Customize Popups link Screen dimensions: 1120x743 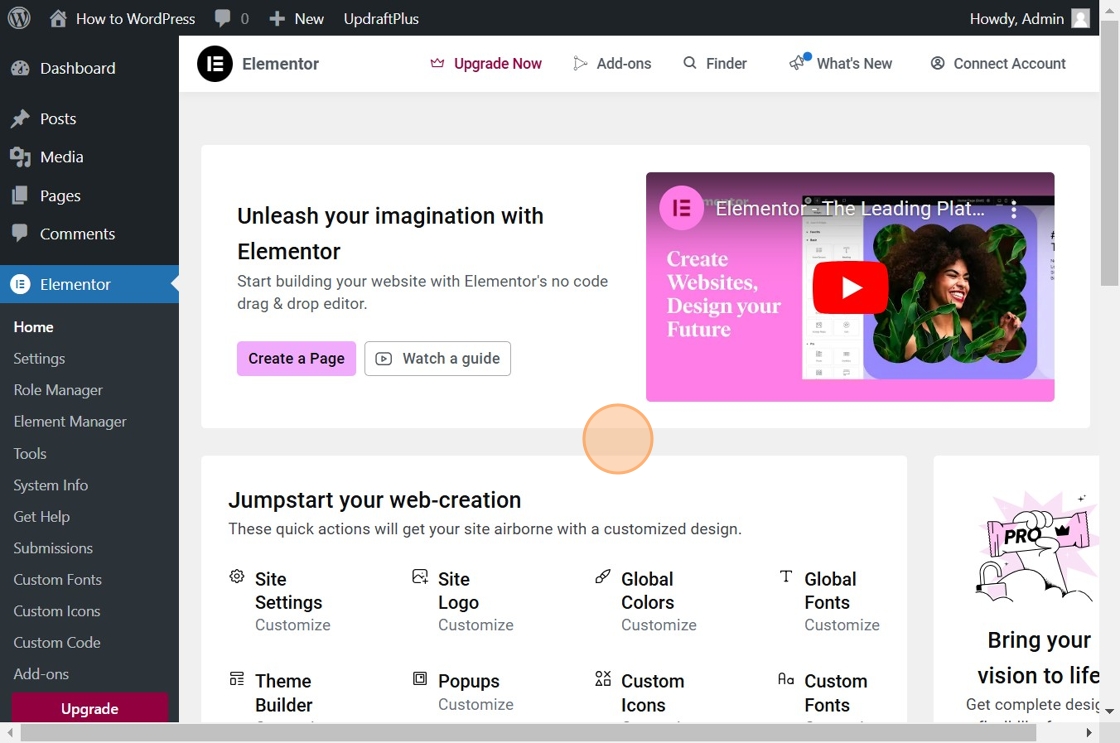(x=476, y=704)
